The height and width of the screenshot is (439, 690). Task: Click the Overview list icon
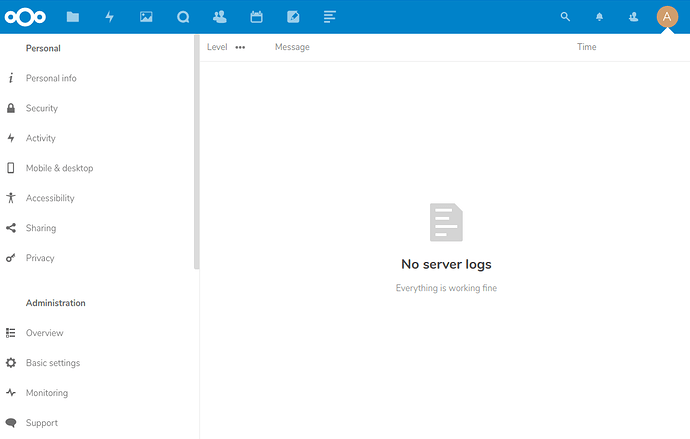(11, 333)
